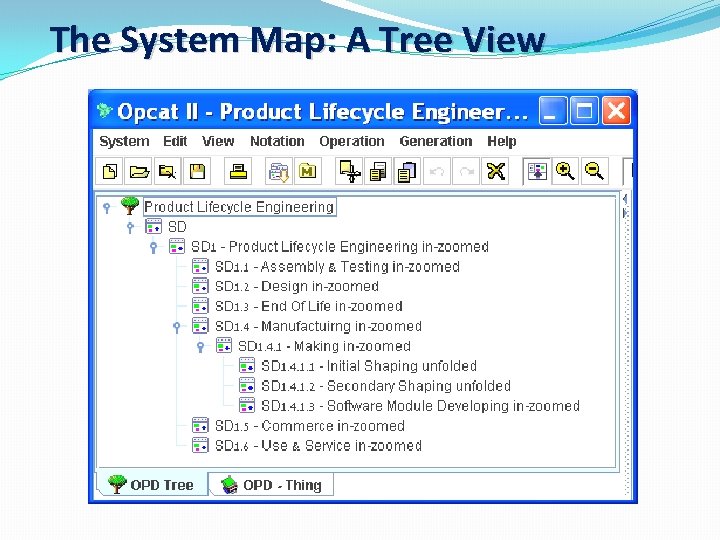
Task: Click the Delete X toolbar icon
Action: click(495, 171)
